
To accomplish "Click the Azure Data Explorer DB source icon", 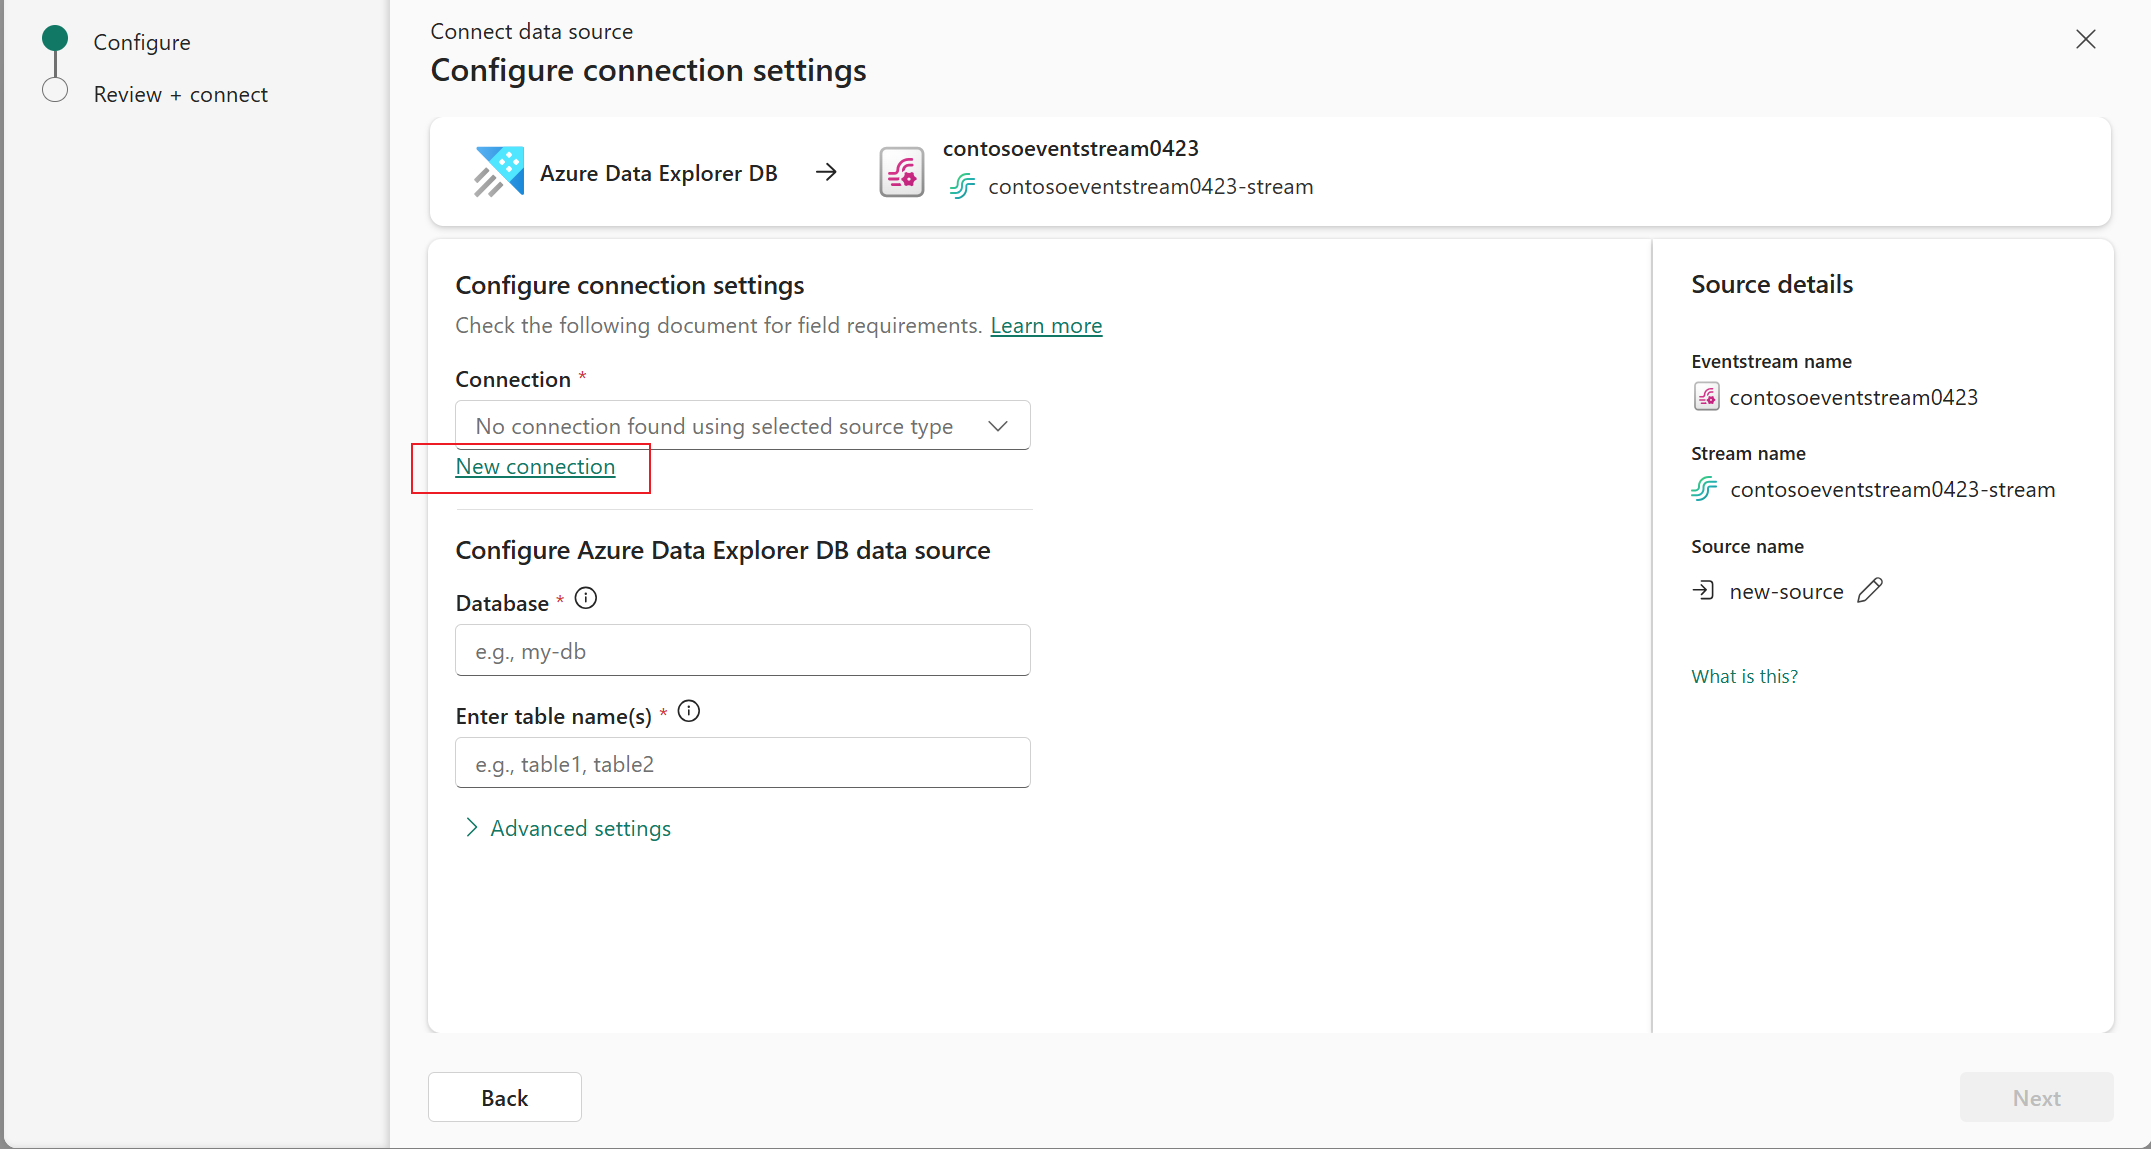I will 498,171.
